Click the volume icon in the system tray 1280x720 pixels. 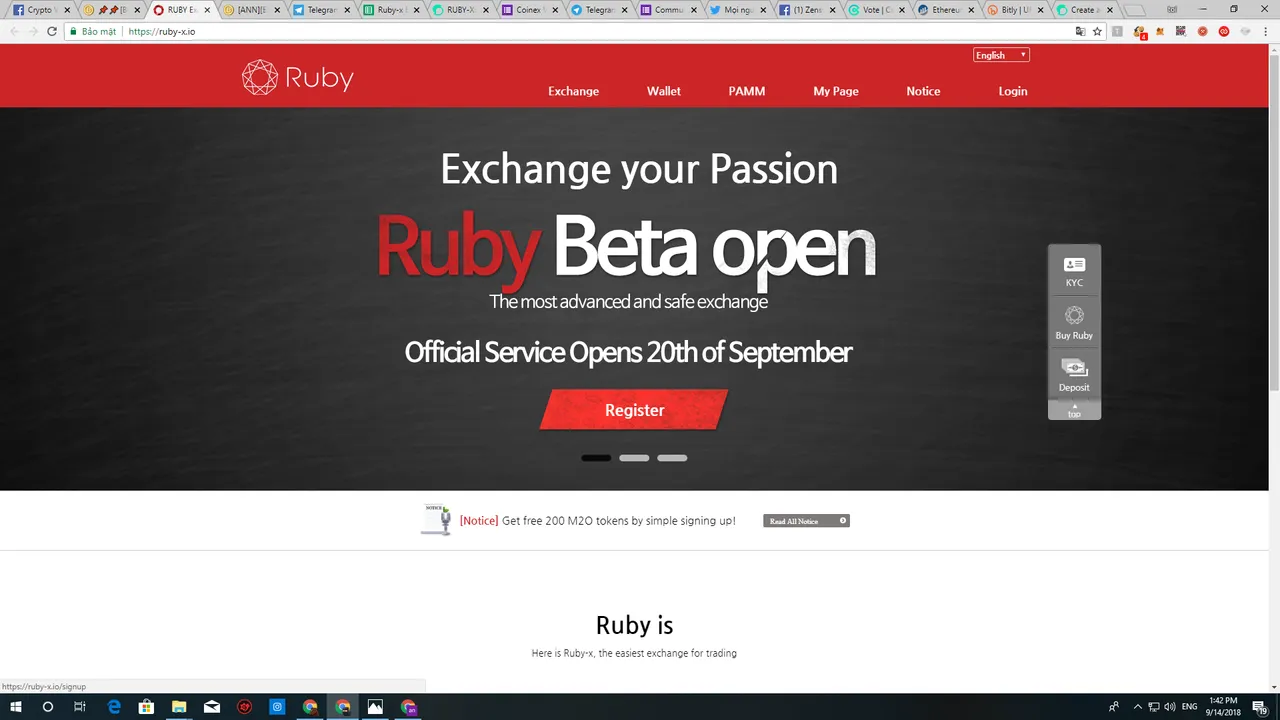pyautogui.click(x=1170, y=707)
